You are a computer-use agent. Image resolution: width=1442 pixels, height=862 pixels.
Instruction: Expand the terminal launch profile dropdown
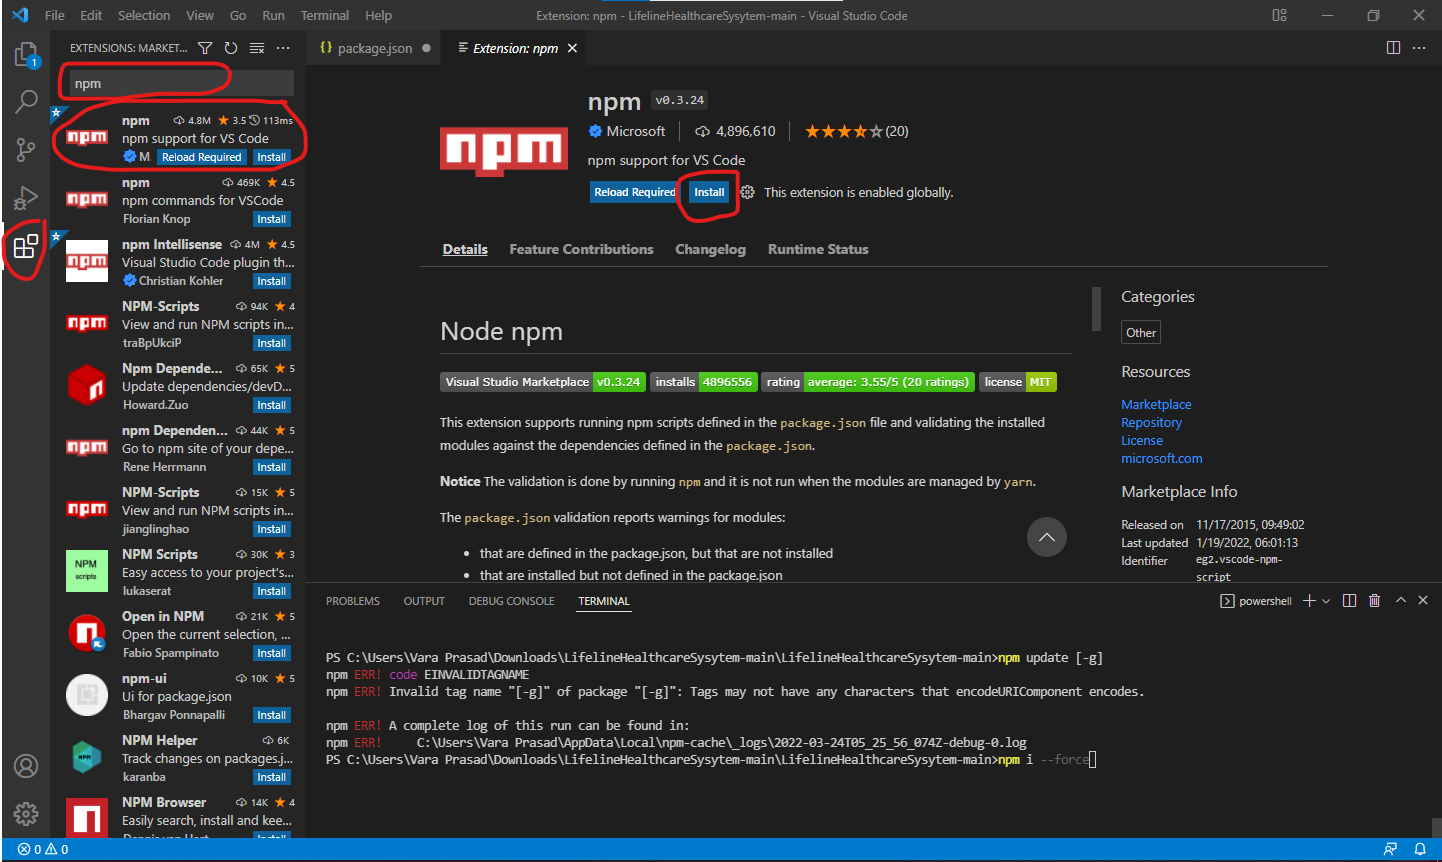(x=1326, y=601)
